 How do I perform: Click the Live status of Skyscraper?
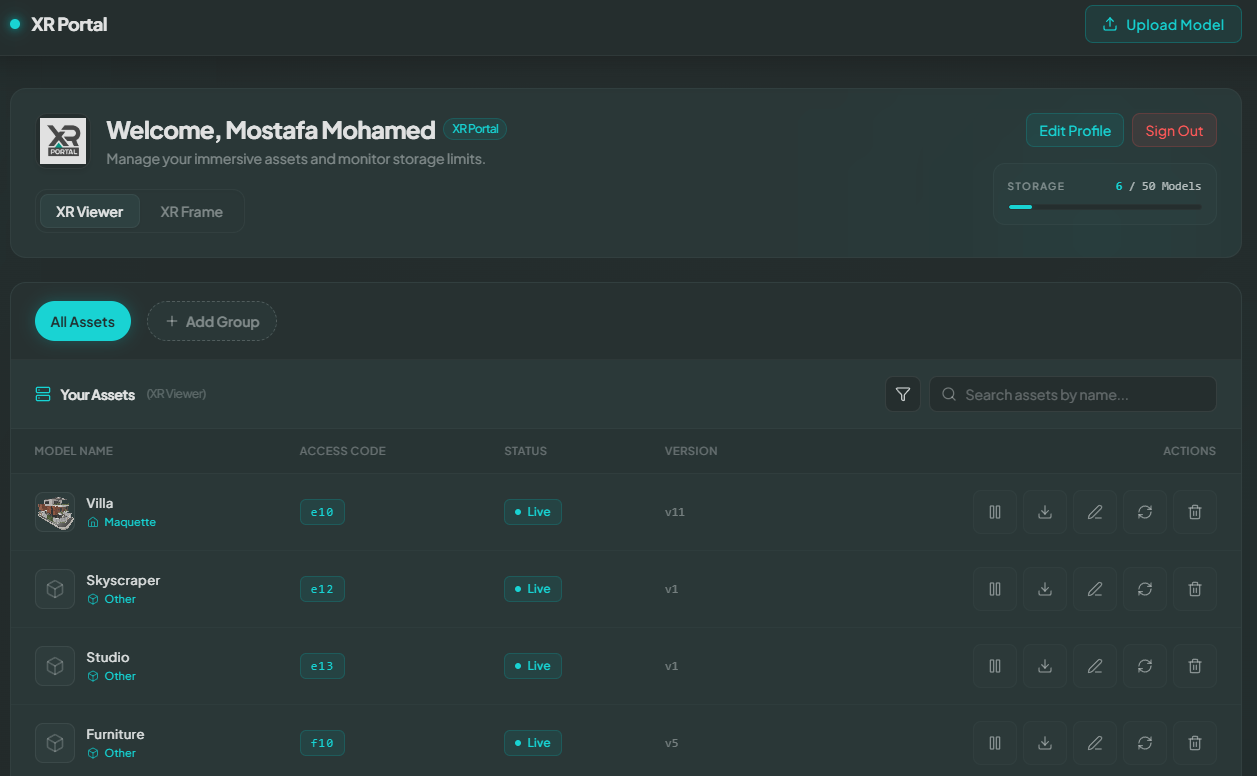pos(533,589)
